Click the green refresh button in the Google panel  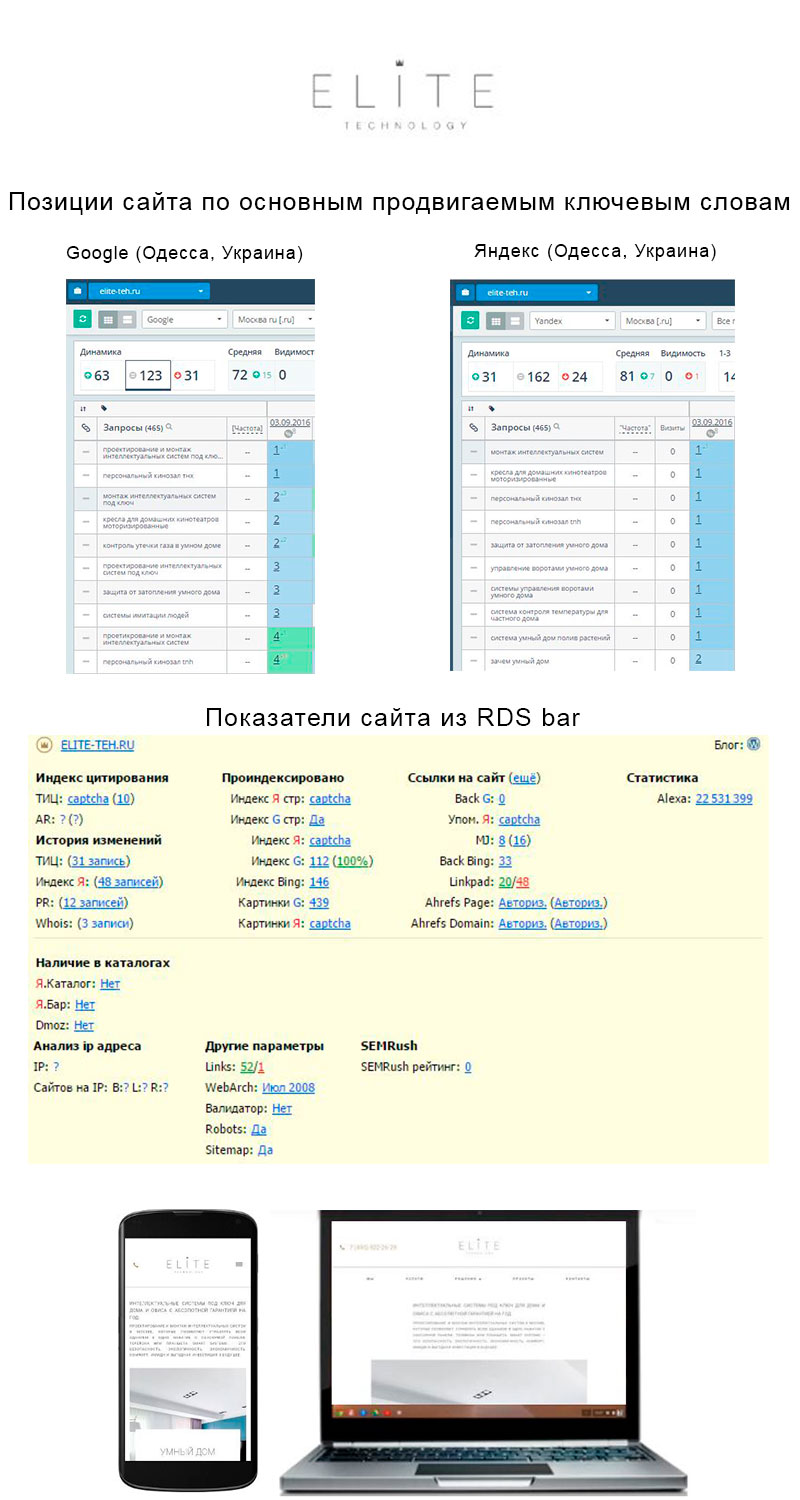click(x=82, y=319)
